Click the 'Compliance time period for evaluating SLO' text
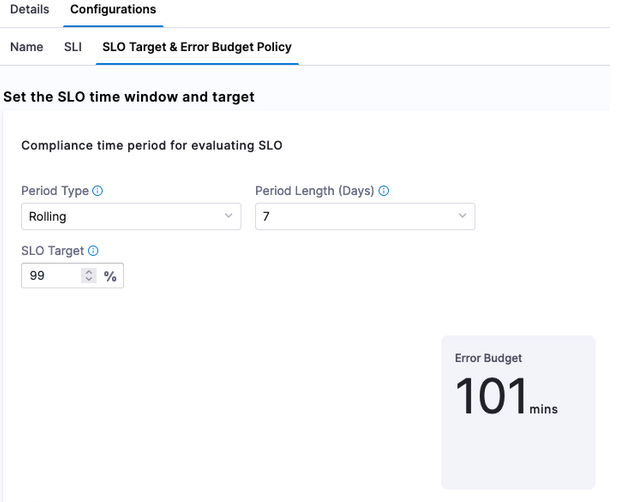Screen dimensions: 627x502 pyautogui.click(x=151, y=146)
